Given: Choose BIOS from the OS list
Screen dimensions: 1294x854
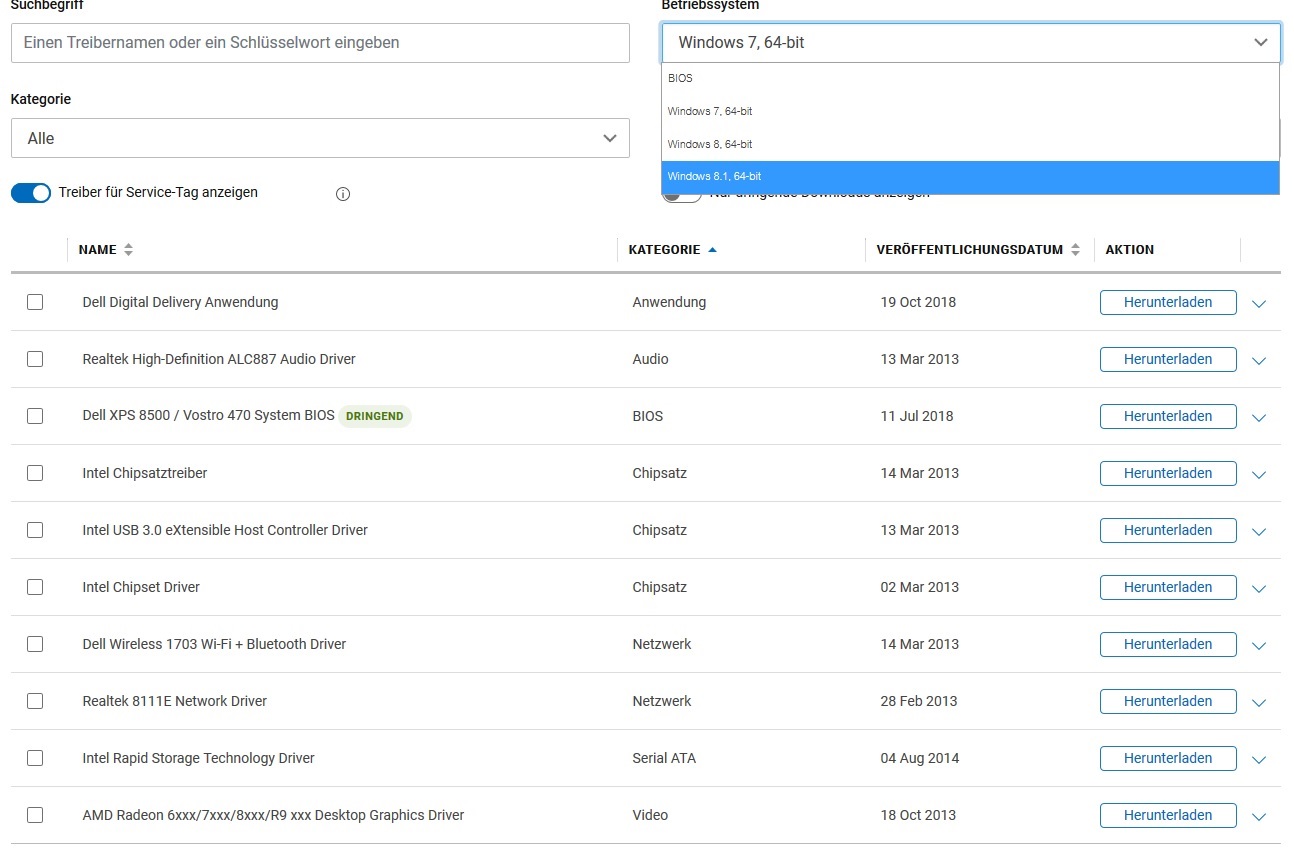Looking at the screenshot, I should [x=971, y=78].
